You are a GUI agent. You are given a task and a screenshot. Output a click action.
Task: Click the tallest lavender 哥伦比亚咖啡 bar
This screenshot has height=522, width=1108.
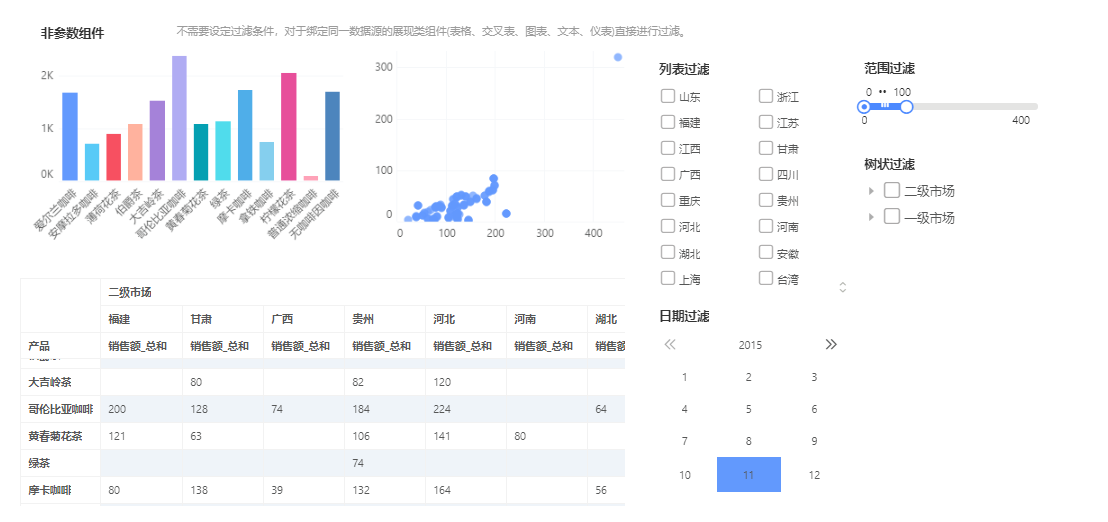[x=179, y=118]
